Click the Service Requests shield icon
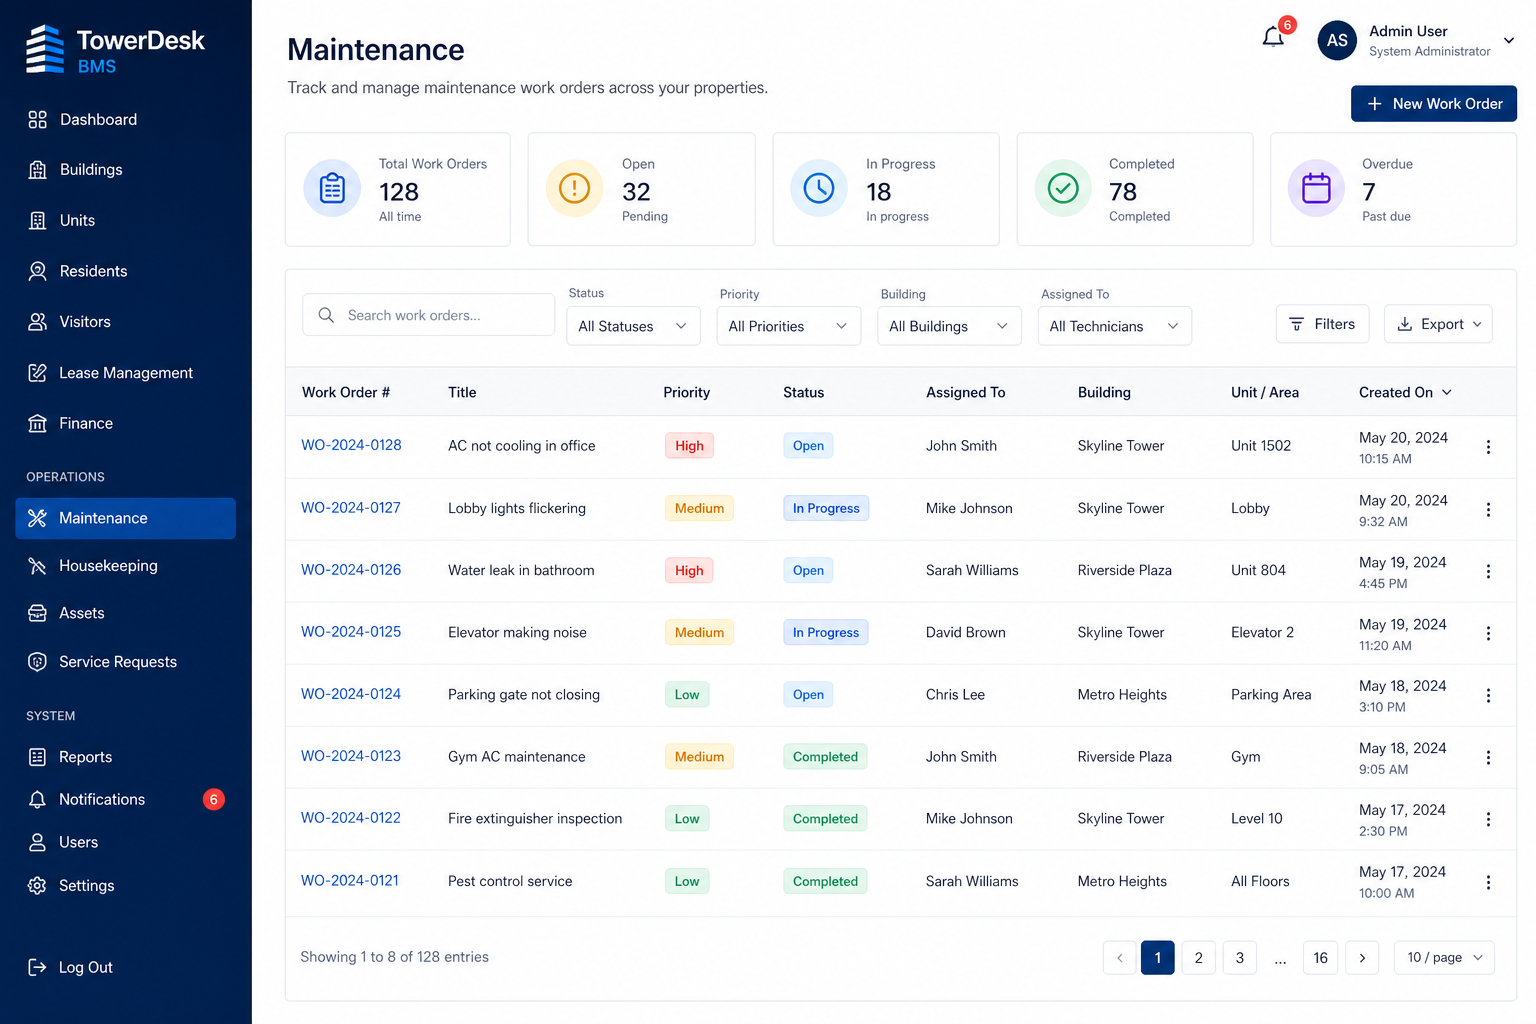This screenshot has width=1536, height=1024. pos(37,661)
